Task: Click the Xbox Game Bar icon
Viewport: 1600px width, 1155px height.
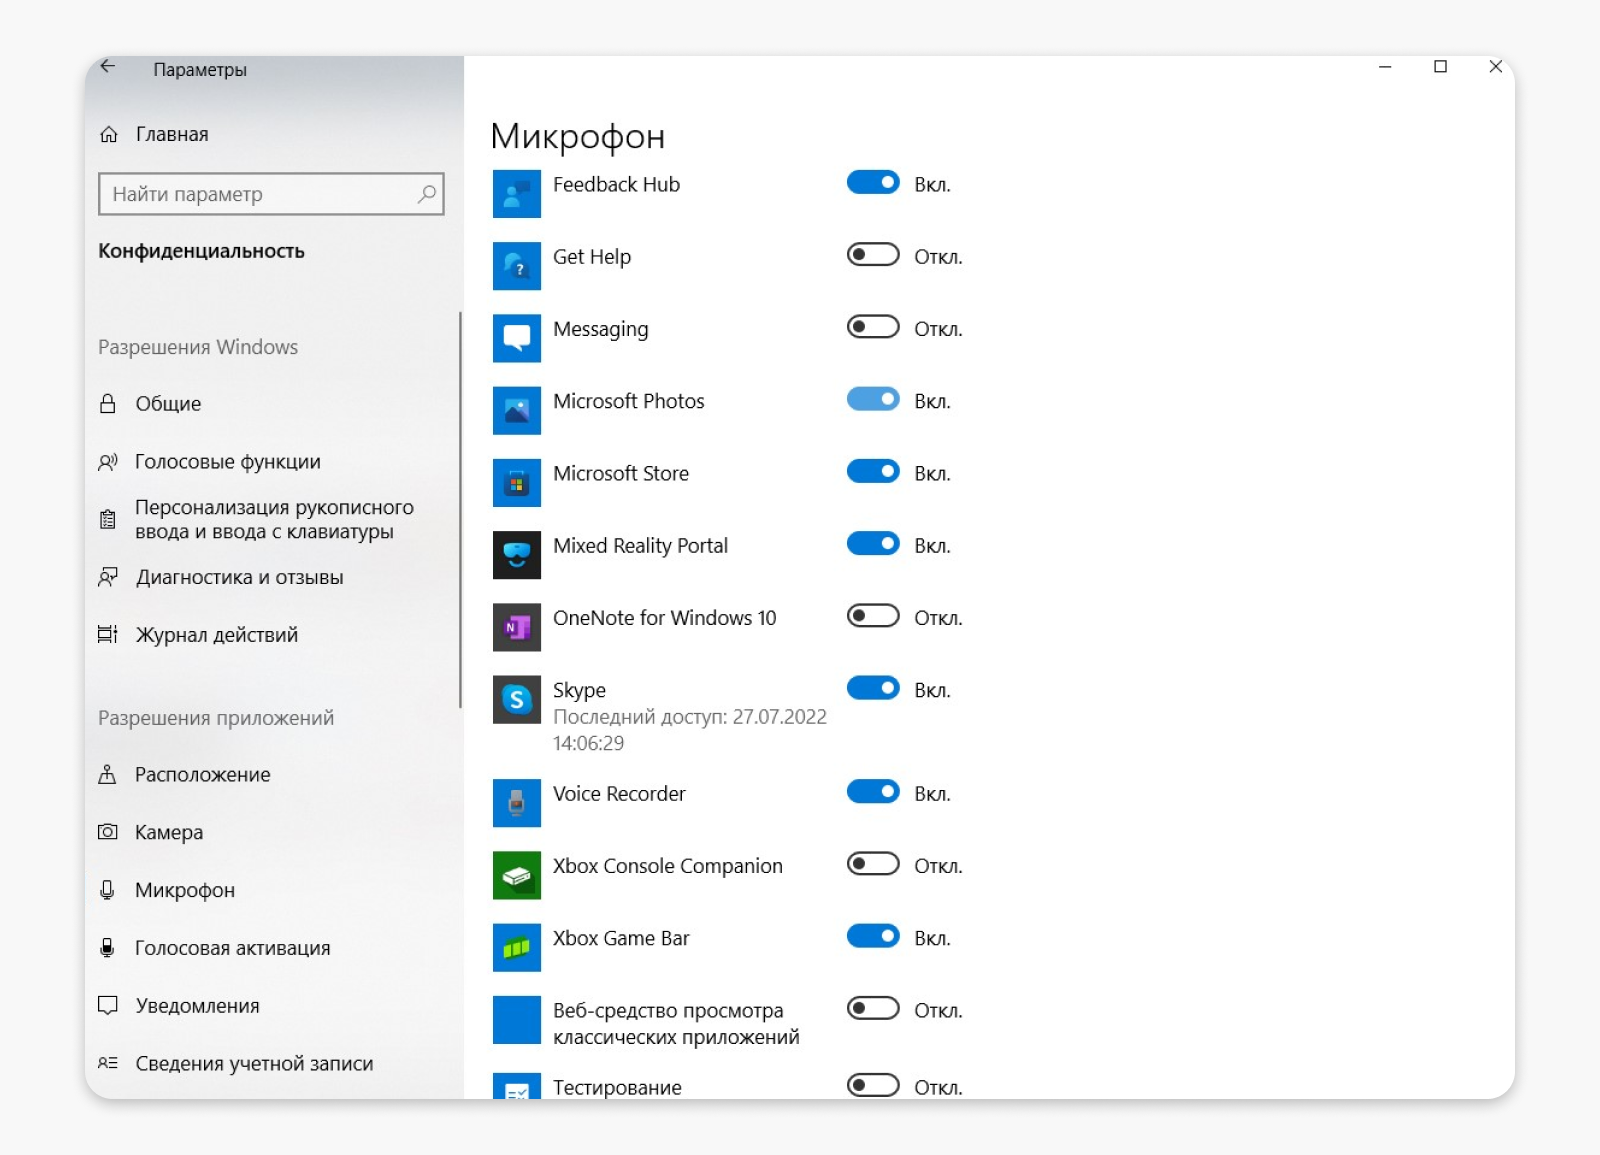Action: coord(516,947)
